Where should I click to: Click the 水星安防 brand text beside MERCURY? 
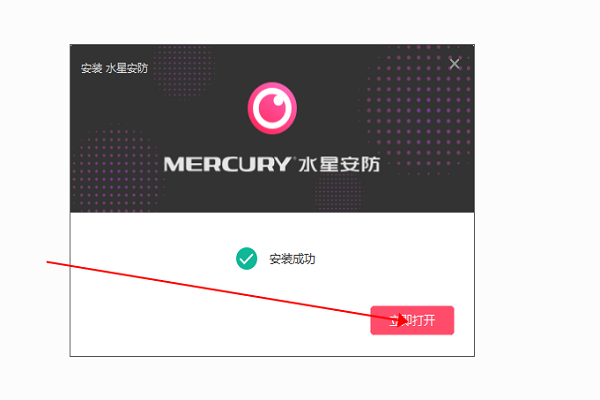(x=339, y=164)
